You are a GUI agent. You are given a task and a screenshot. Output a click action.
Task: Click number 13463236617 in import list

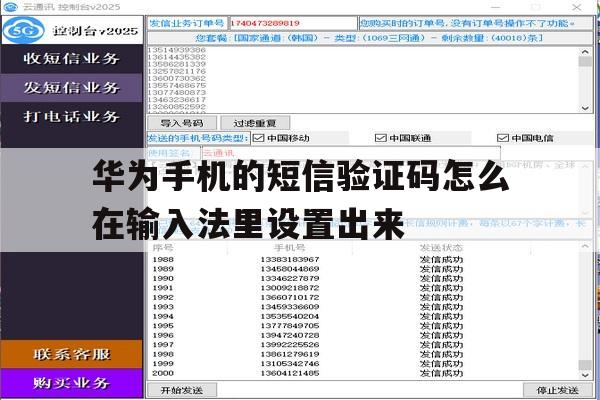[176, 100]
